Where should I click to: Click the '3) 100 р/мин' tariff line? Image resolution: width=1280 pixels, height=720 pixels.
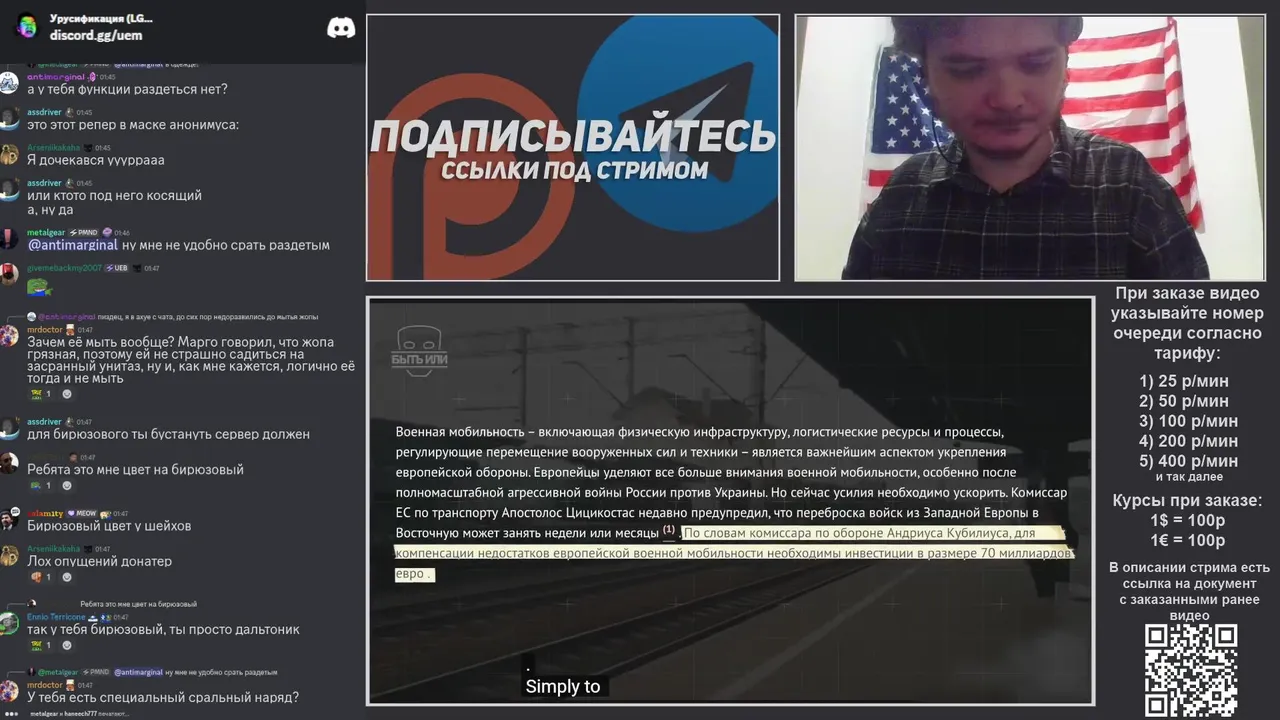[x=1188, y=421]
